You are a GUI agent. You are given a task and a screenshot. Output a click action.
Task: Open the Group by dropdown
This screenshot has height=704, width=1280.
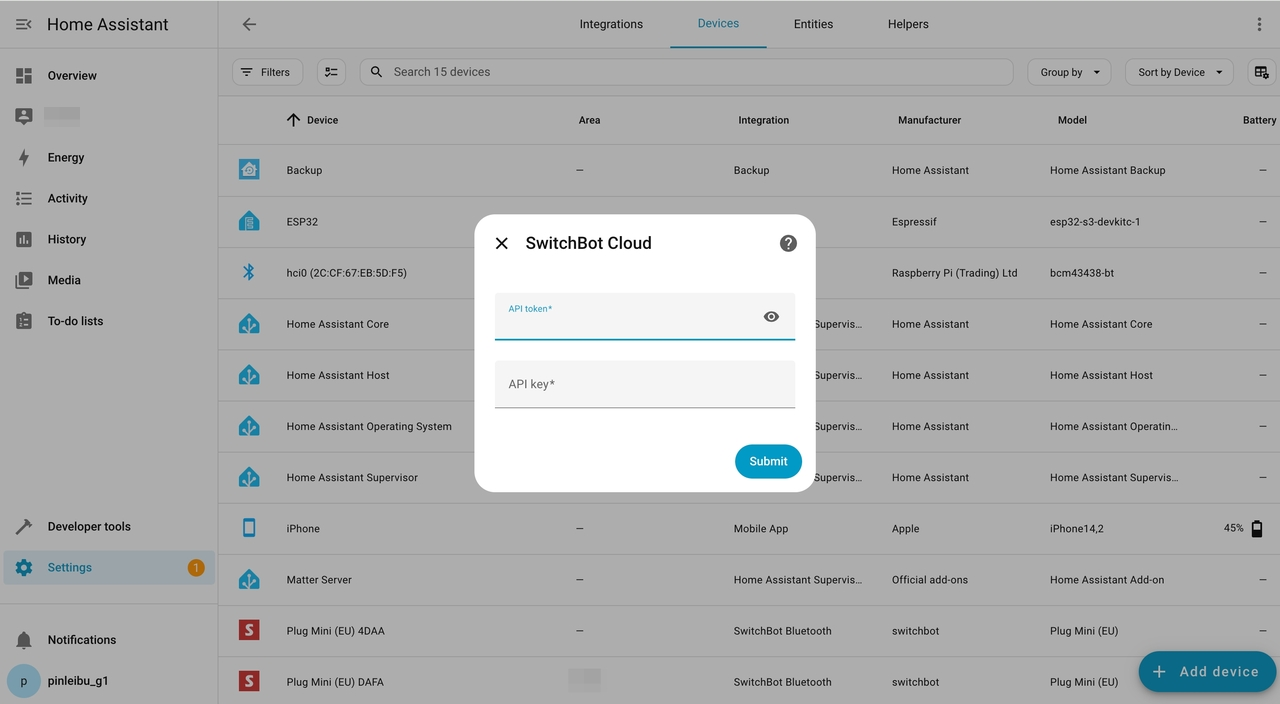(x=1069, y=72)
